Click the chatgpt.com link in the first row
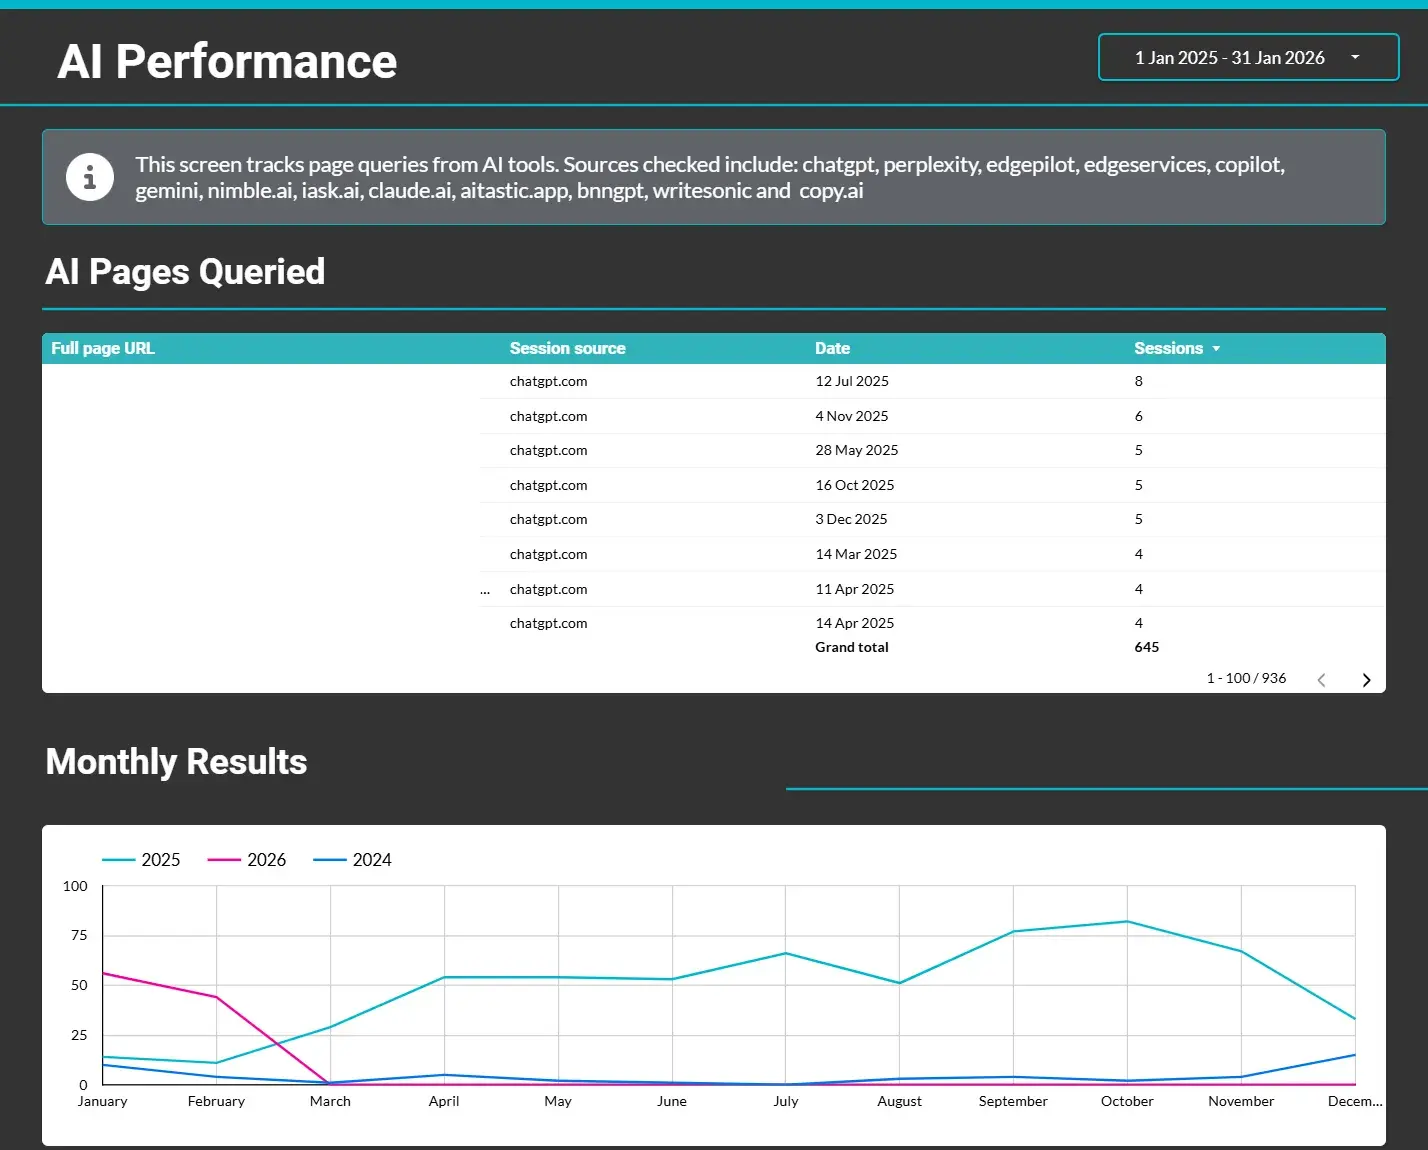Viewport: 1428px width, 1150px height. (x=548, y=381)
